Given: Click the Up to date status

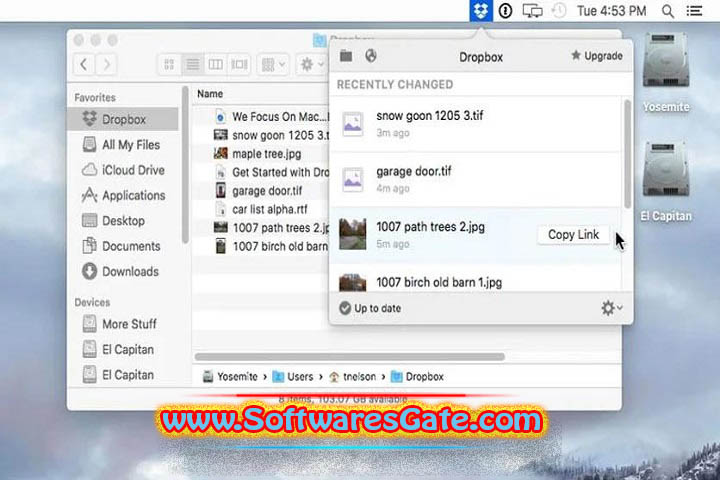Looking at the screenshot, I should 370,308.
